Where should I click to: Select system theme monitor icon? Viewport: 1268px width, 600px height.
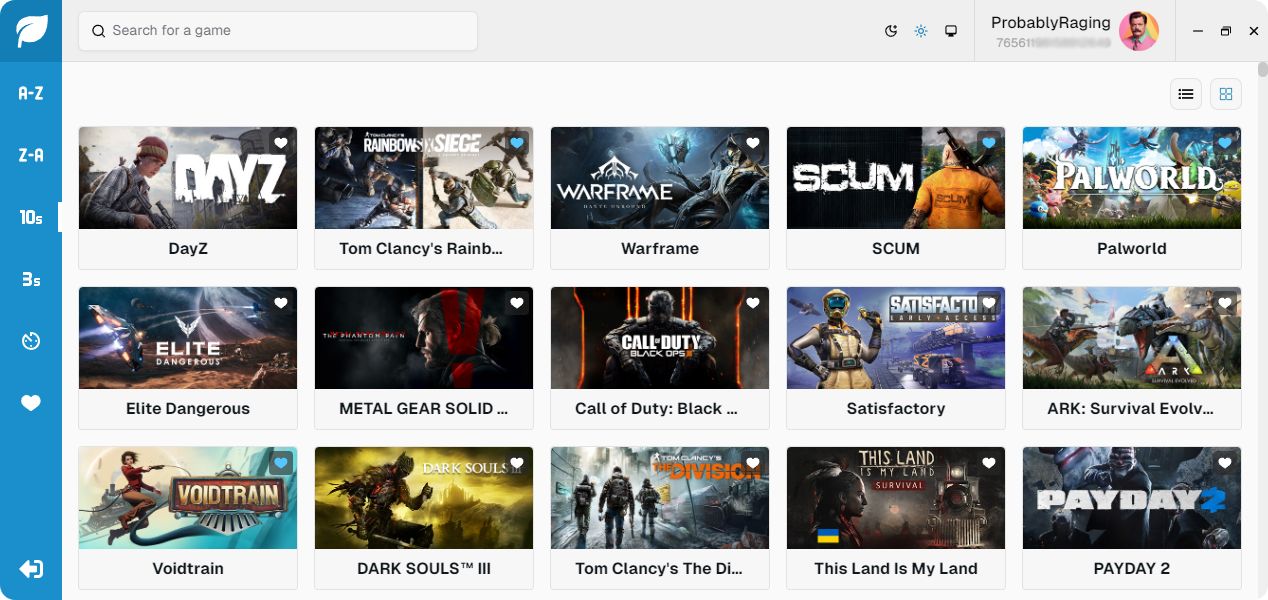[951, 31]
